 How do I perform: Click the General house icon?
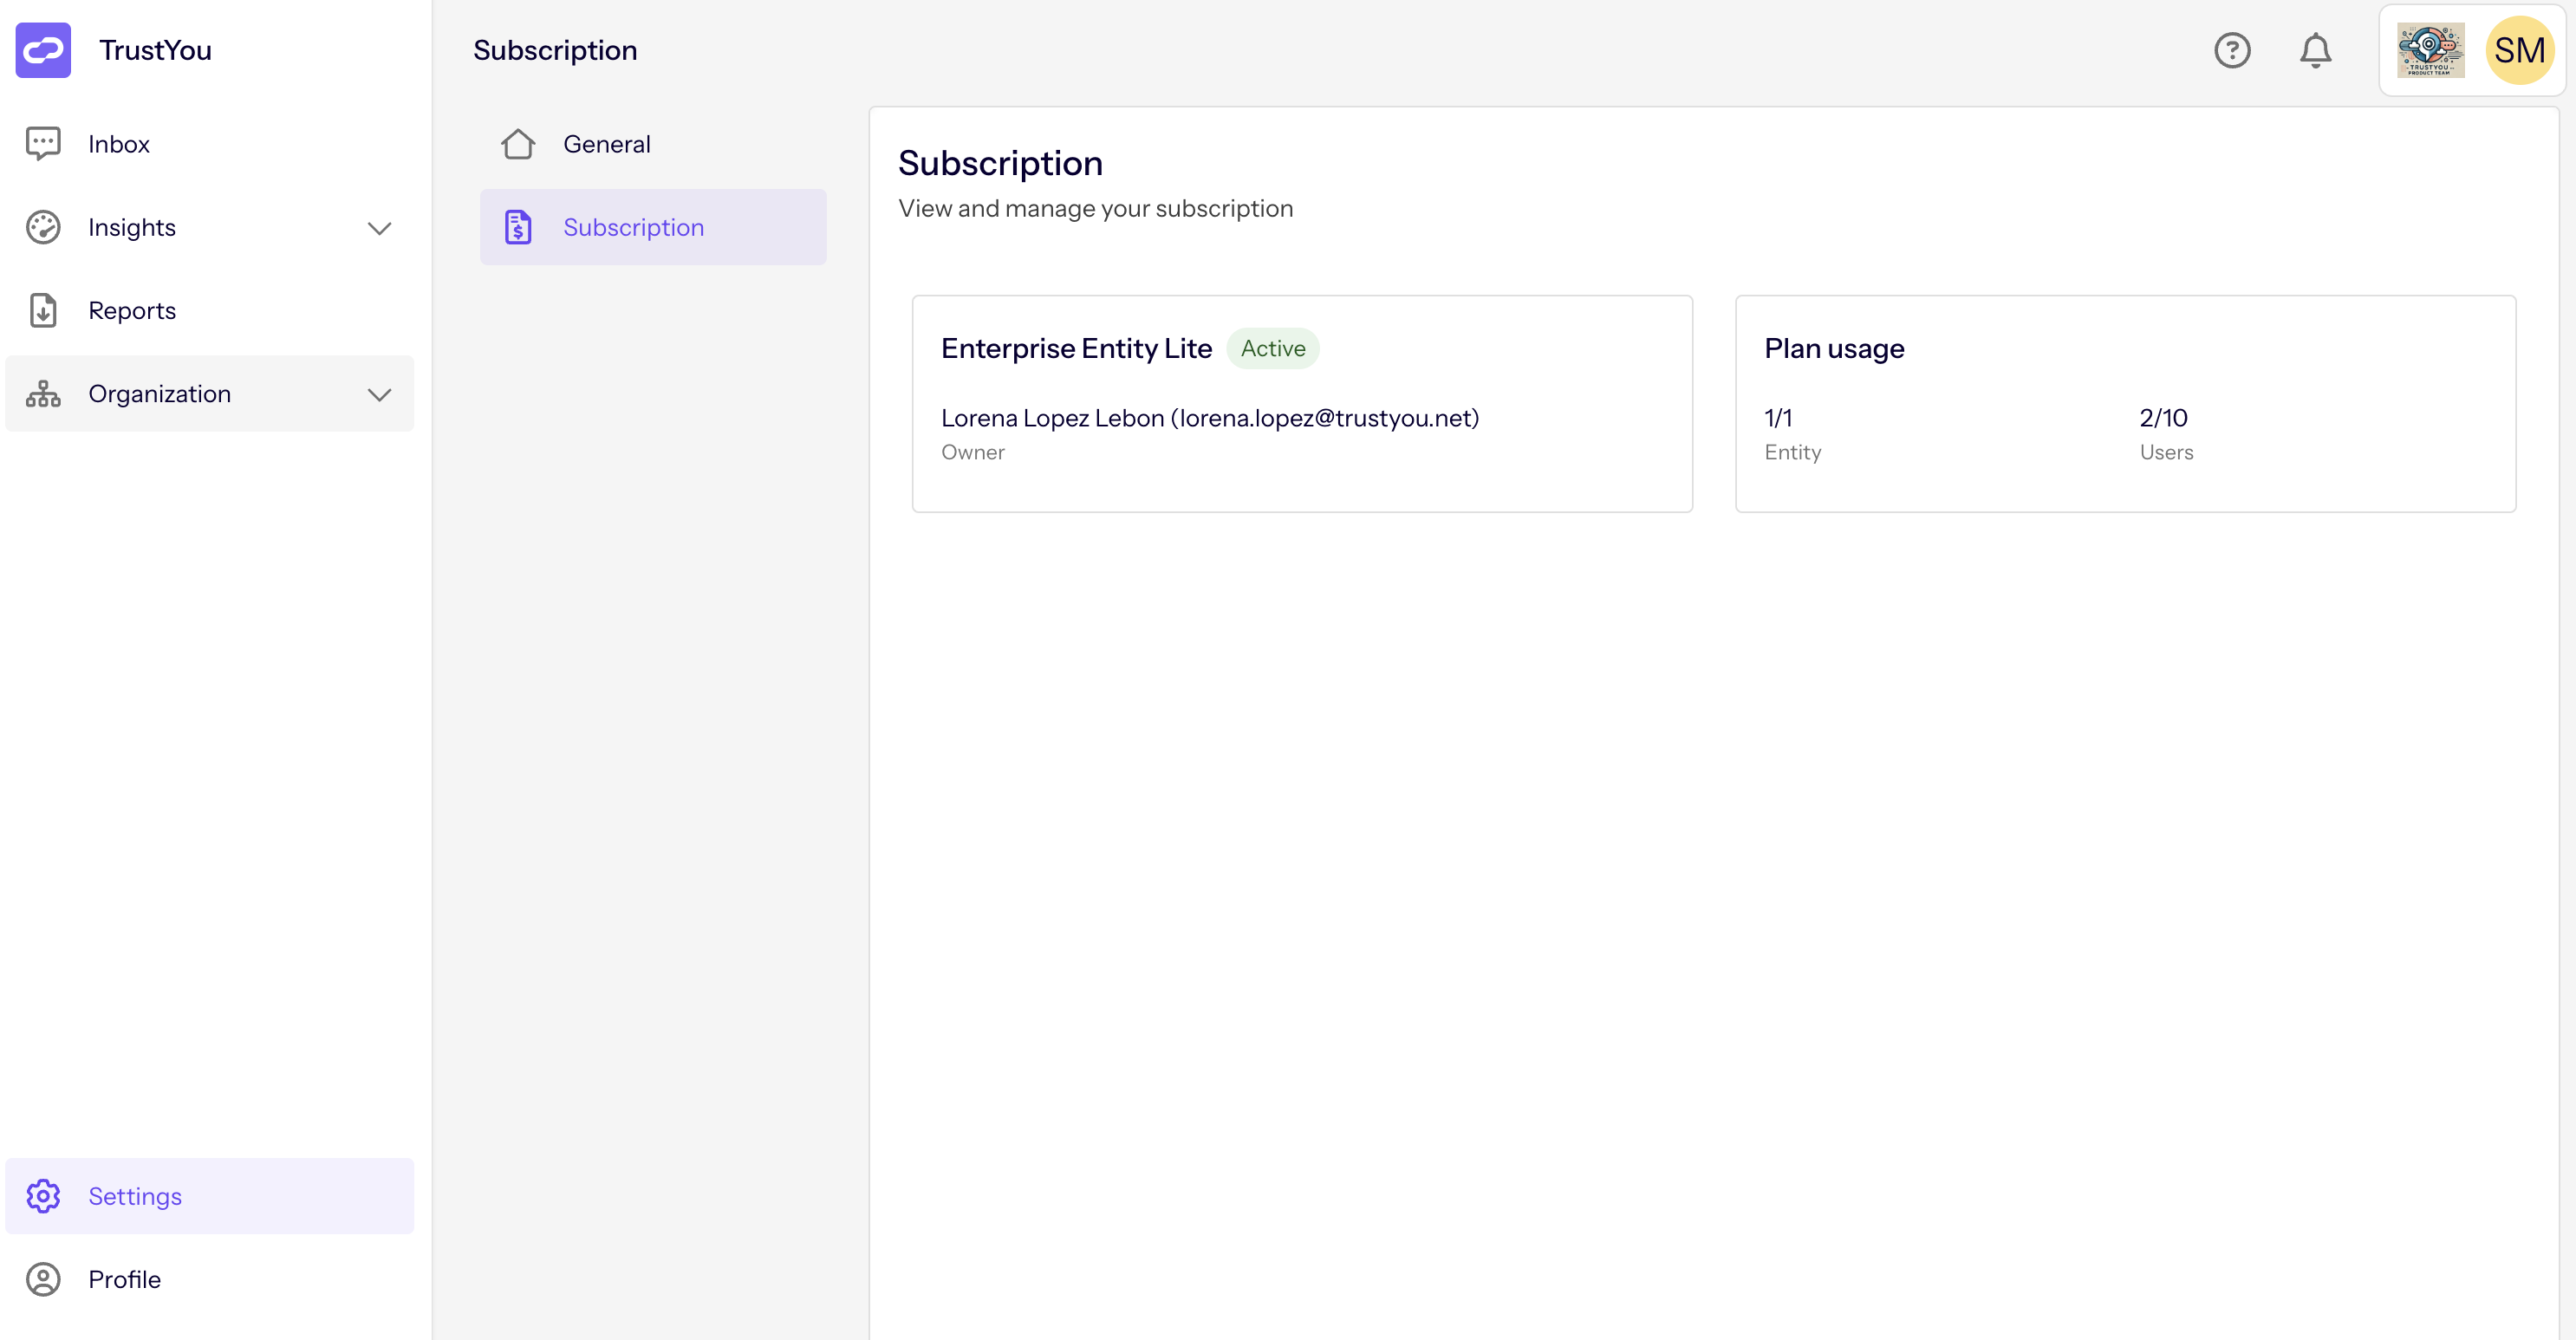coord(518,144)
